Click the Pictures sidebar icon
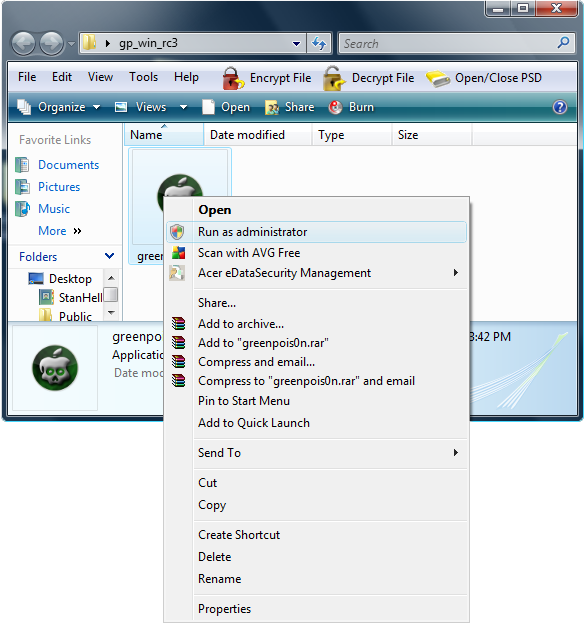The height and width of the screenshot is (623, 584). click(22, 187)
